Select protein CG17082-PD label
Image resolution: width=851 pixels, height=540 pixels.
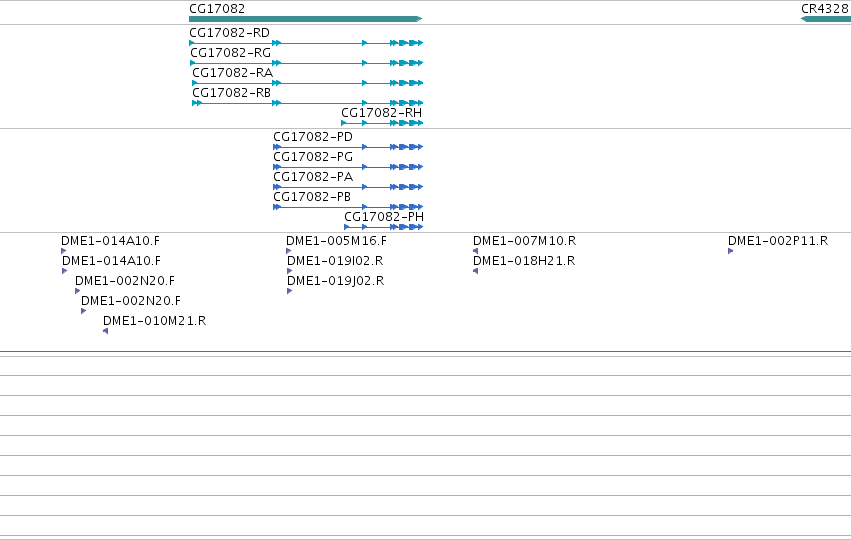[313, 137]
